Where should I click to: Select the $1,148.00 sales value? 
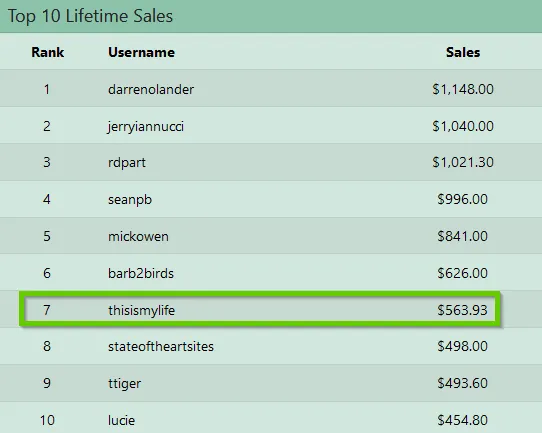point(463,90)
